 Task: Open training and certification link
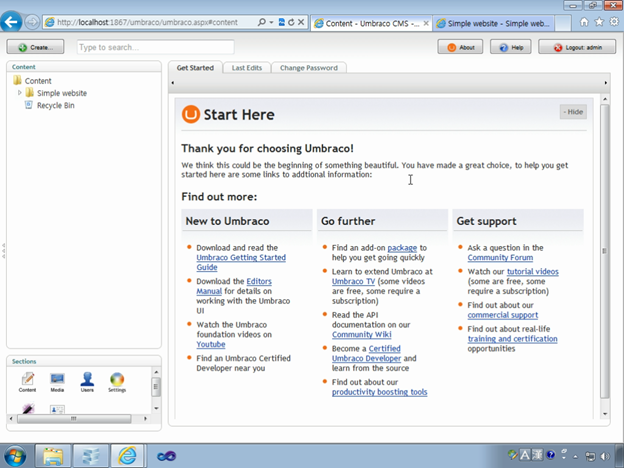[x=512, y=339]
